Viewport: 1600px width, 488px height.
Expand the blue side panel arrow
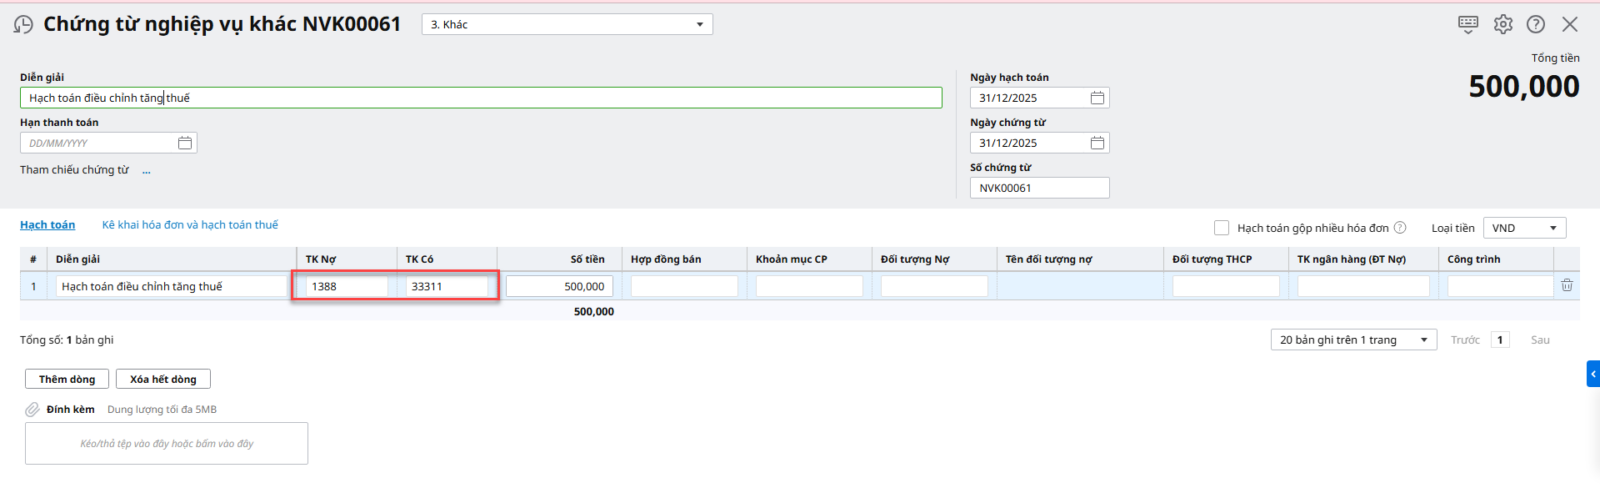[1593, 374]
